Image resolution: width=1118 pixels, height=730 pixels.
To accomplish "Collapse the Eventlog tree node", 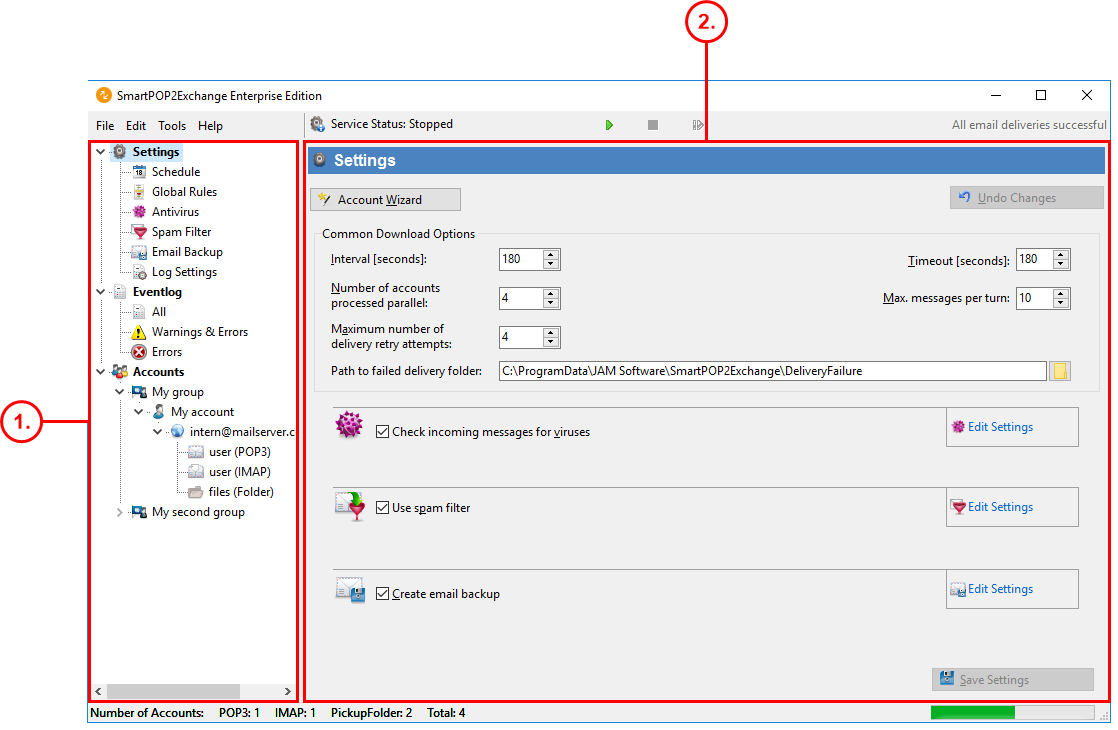I will tap(101, 292).
